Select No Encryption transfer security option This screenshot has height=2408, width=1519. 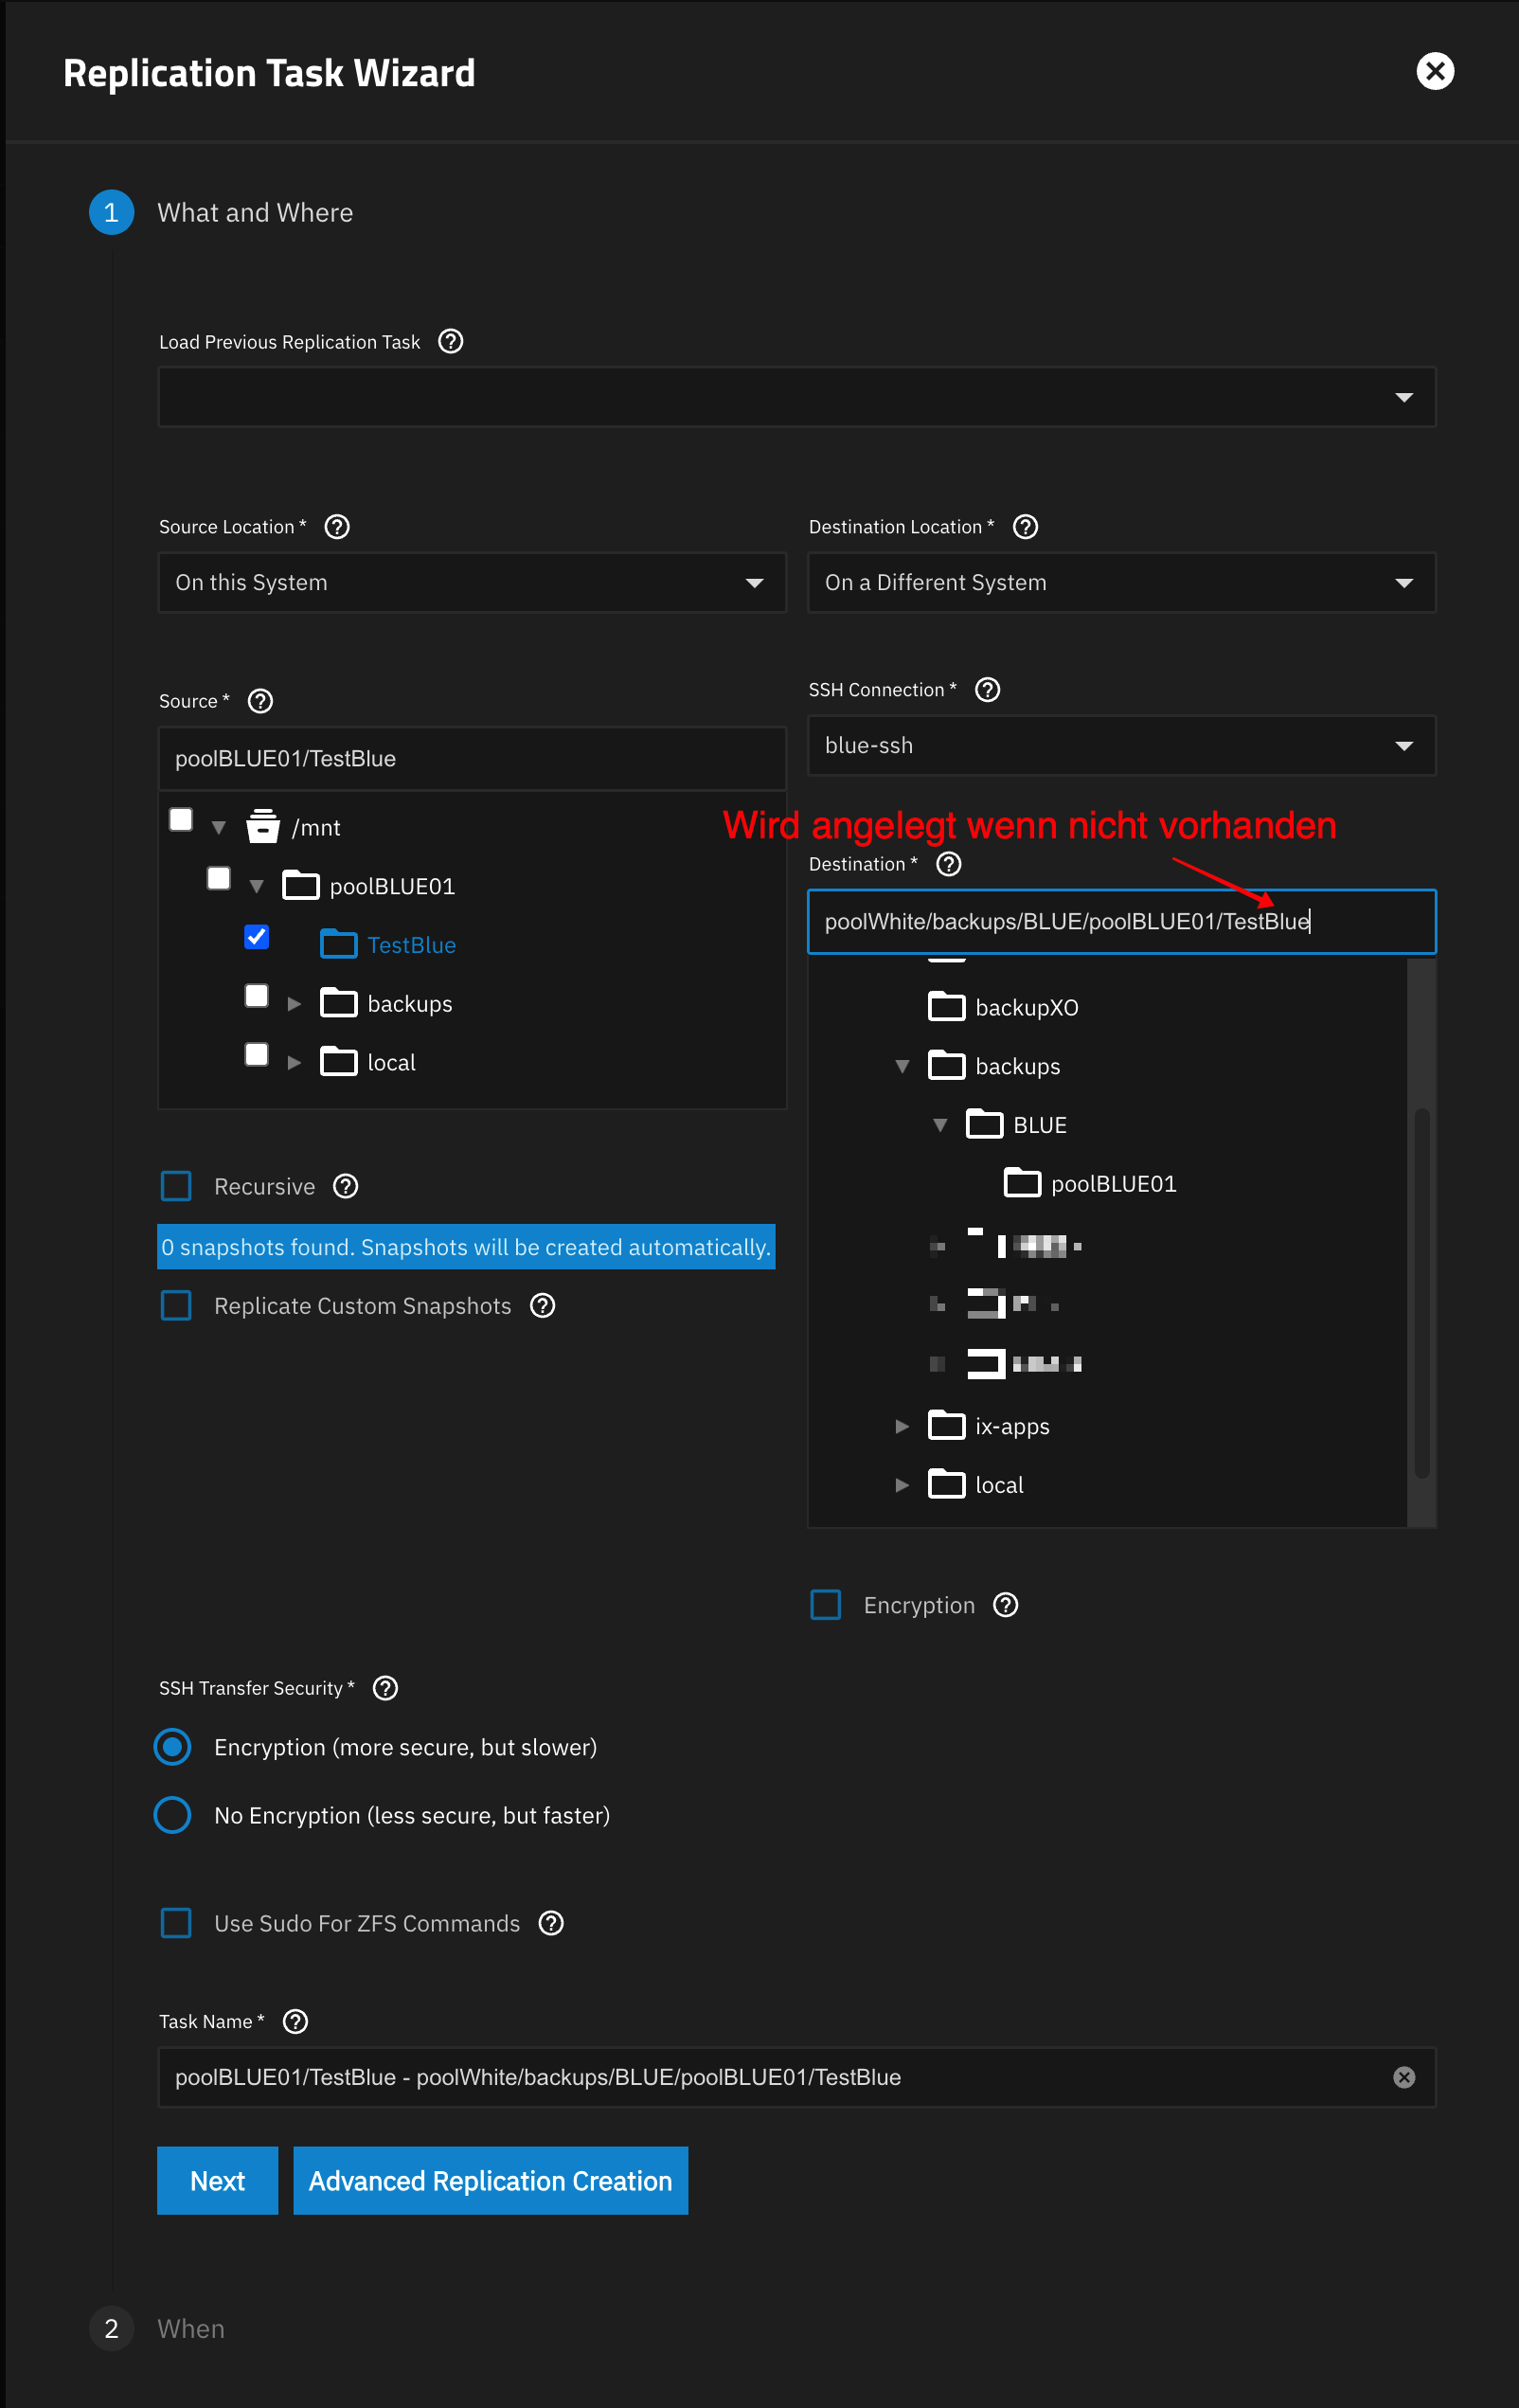173,1816
